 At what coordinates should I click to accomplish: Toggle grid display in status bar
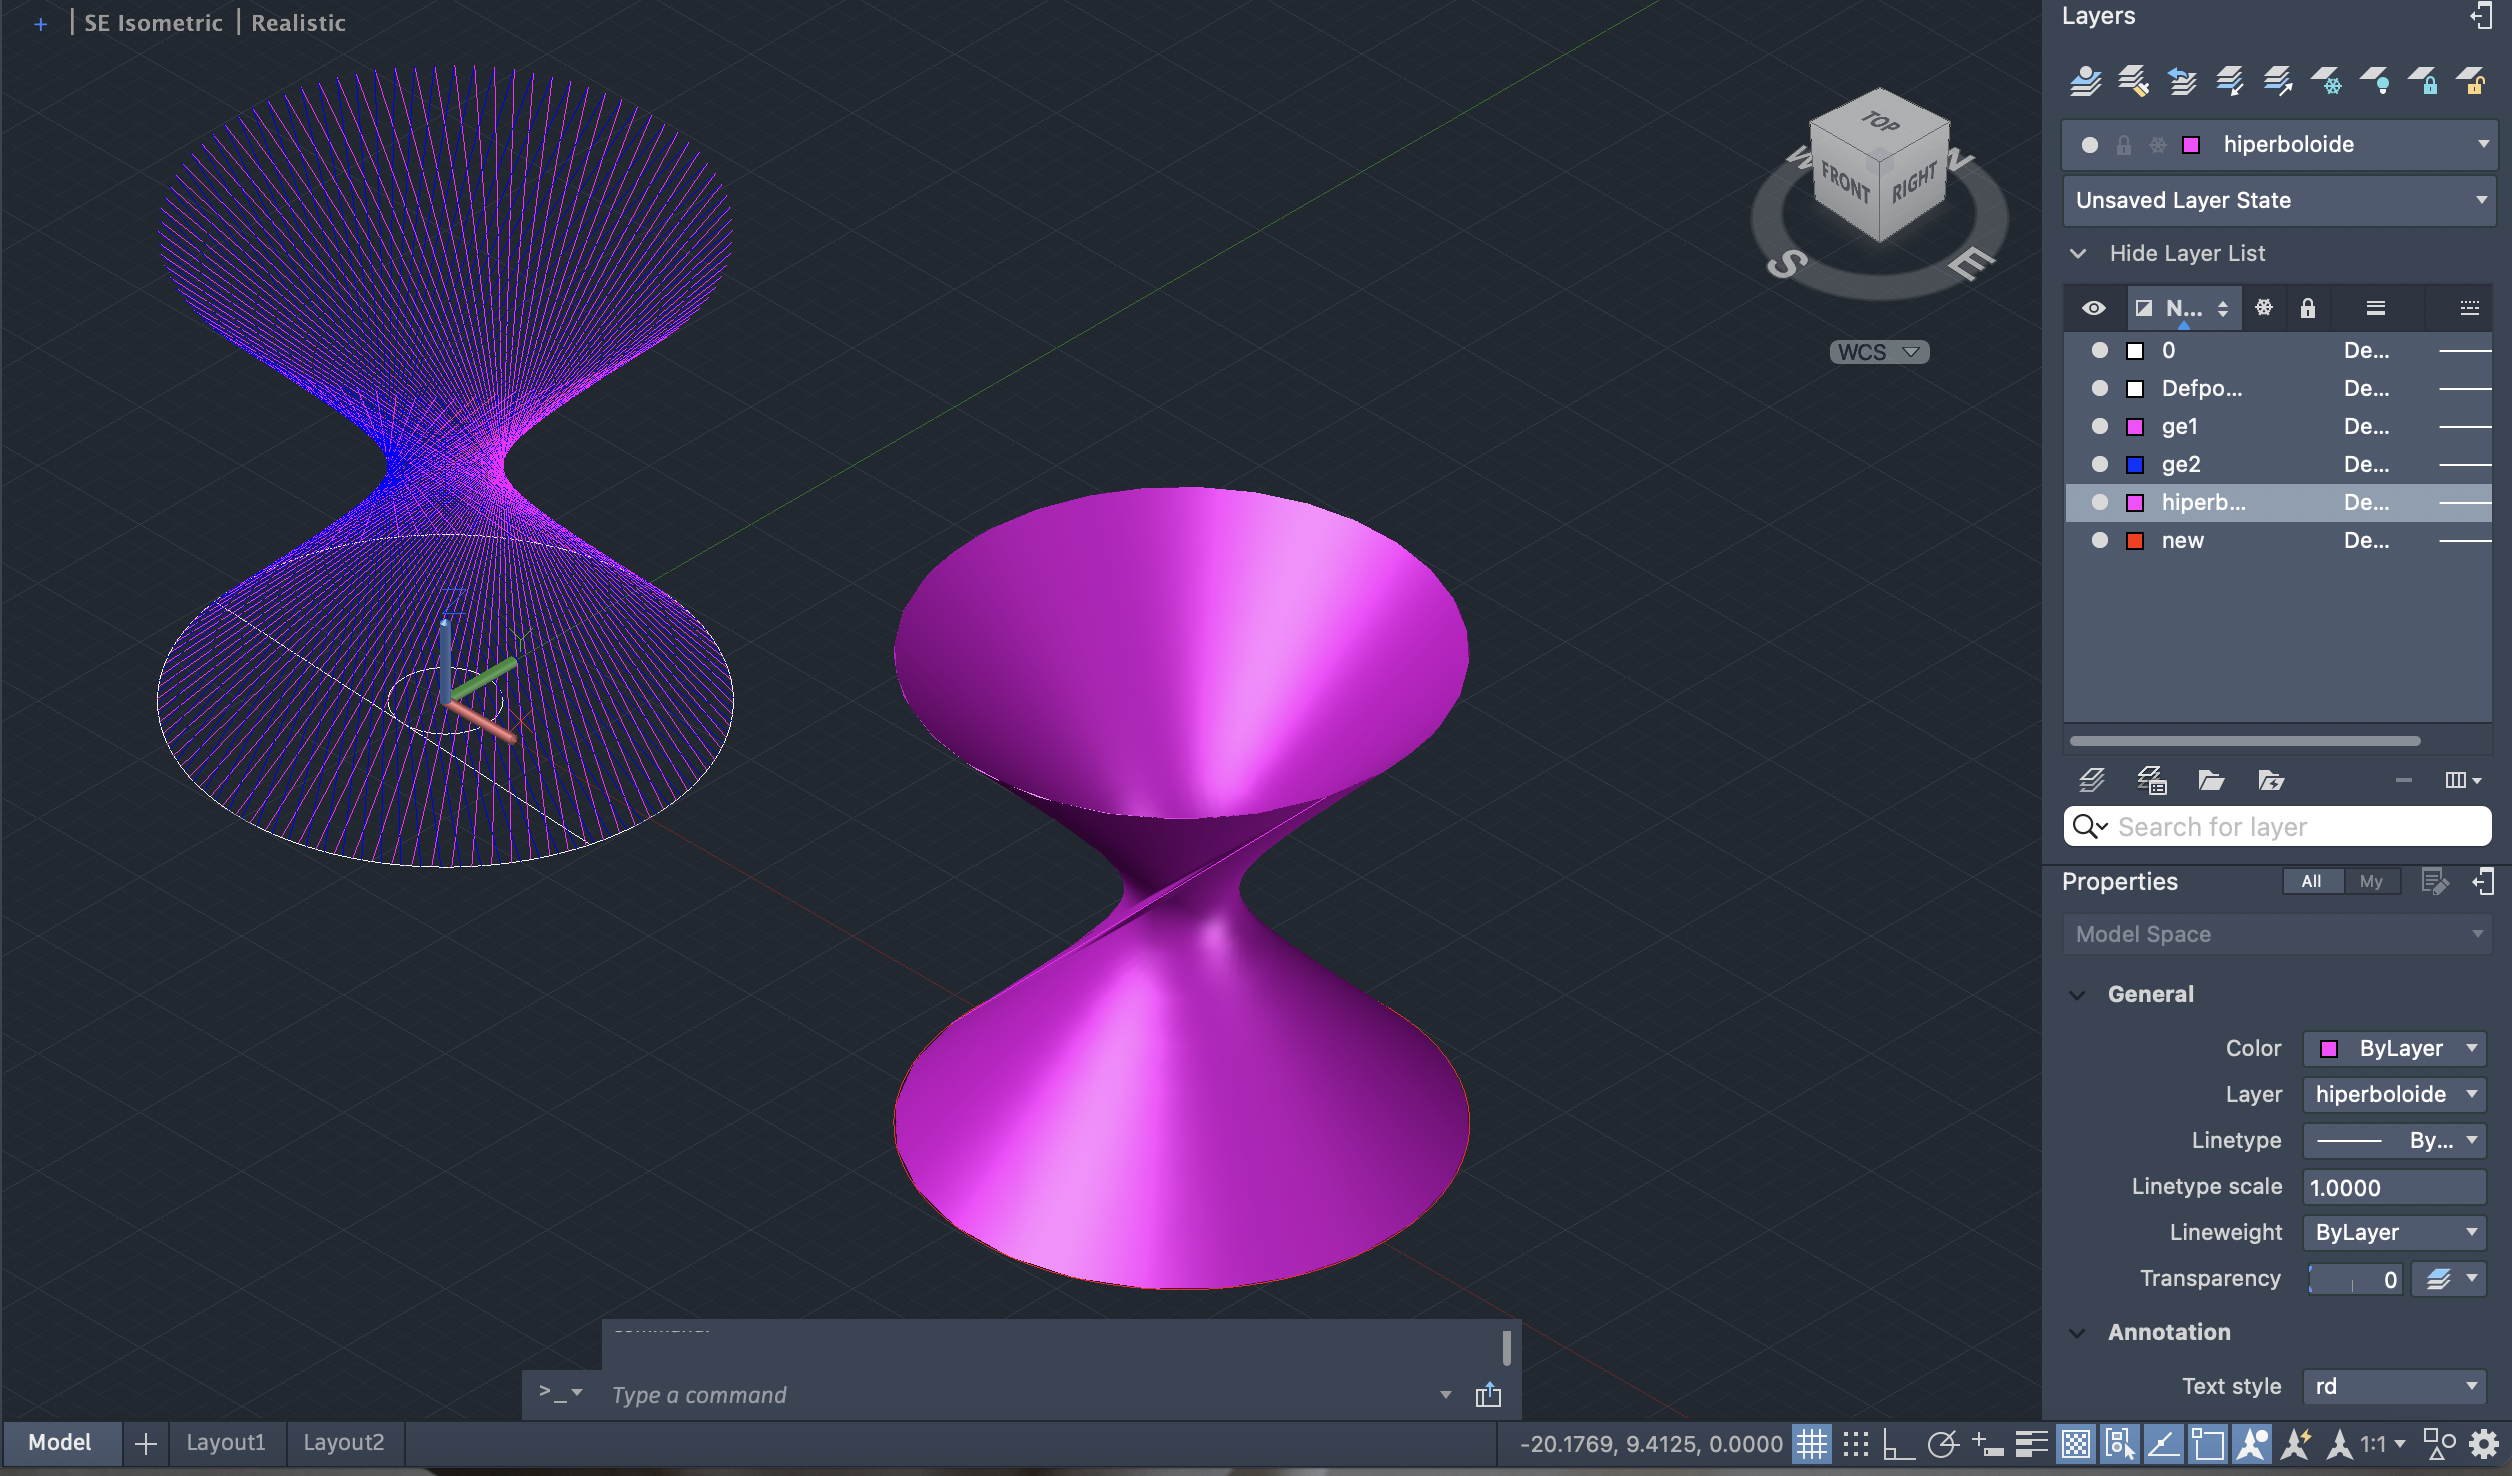click(1811, 1444)
